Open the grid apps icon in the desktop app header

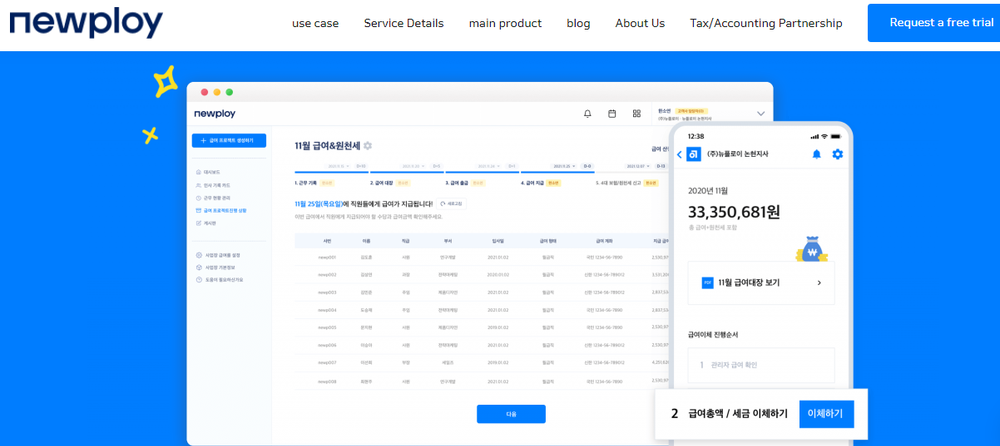pos(636,114)
